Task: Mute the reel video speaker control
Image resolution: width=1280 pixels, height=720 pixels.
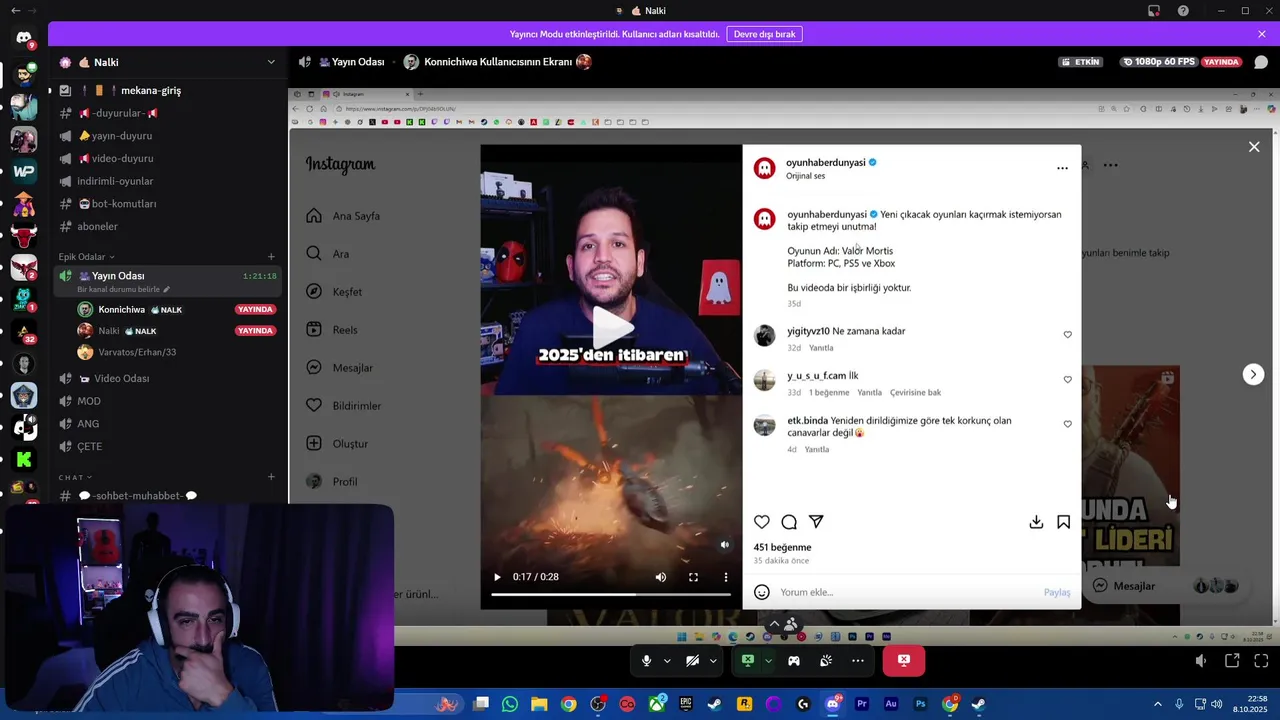Action: [x=660, y=577]
